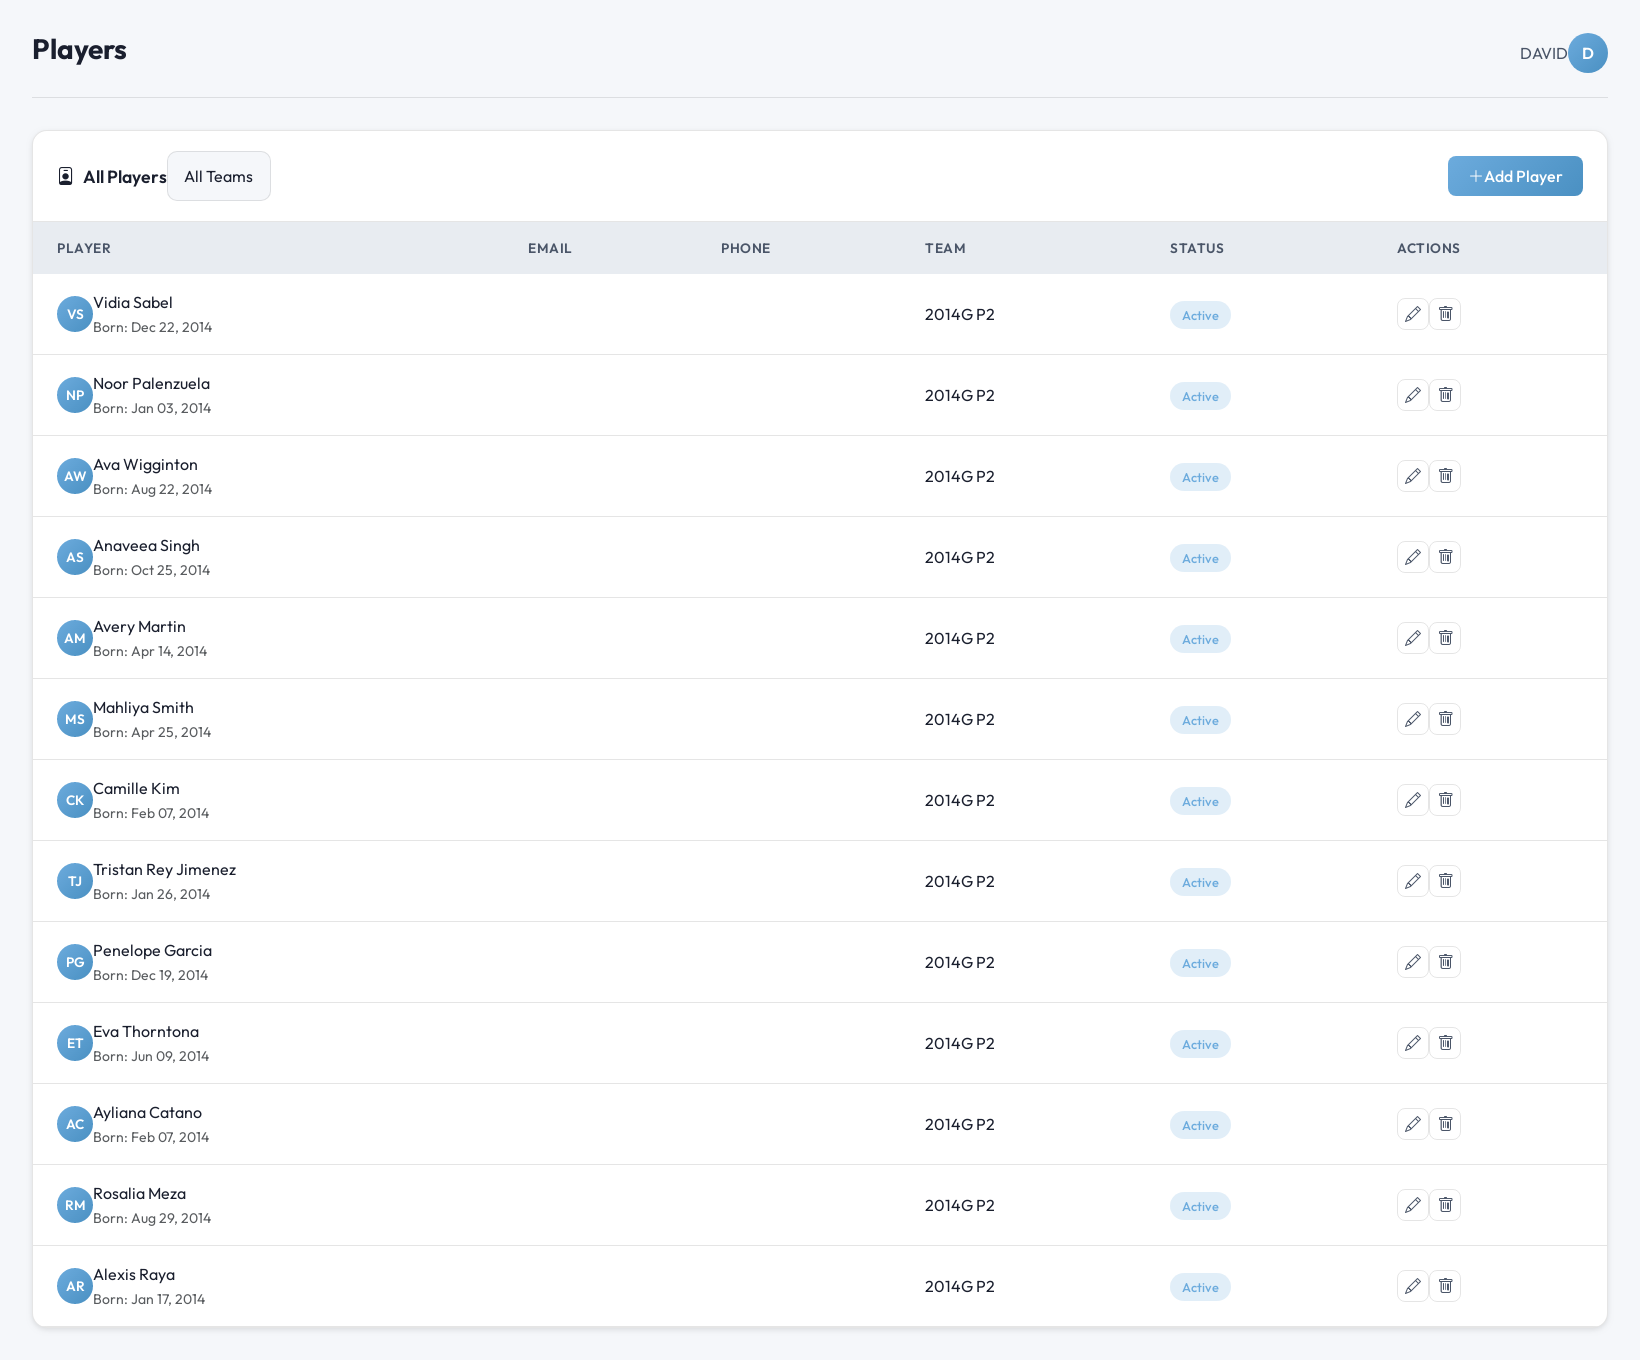Click the Ayliana Catano player name
The height and width of the screenshot is (1360, 1640).
tap(147, 1113)
